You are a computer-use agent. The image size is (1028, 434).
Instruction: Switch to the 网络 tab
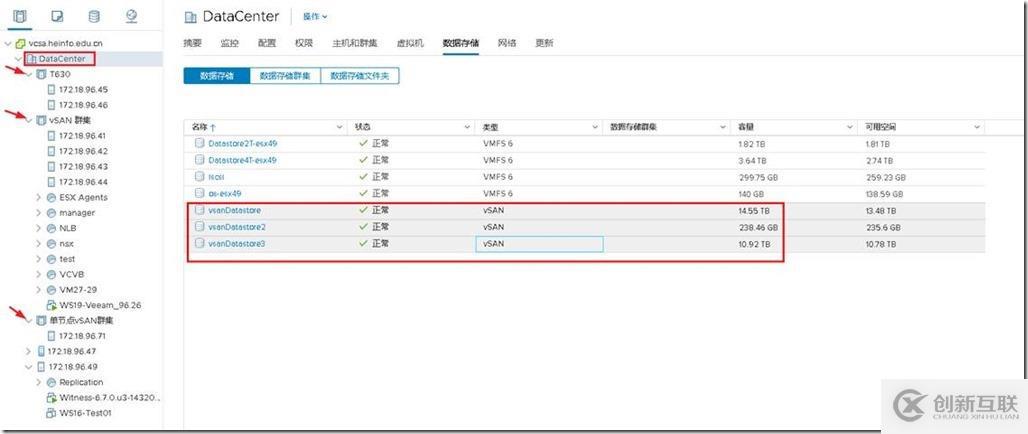[507, 43]
